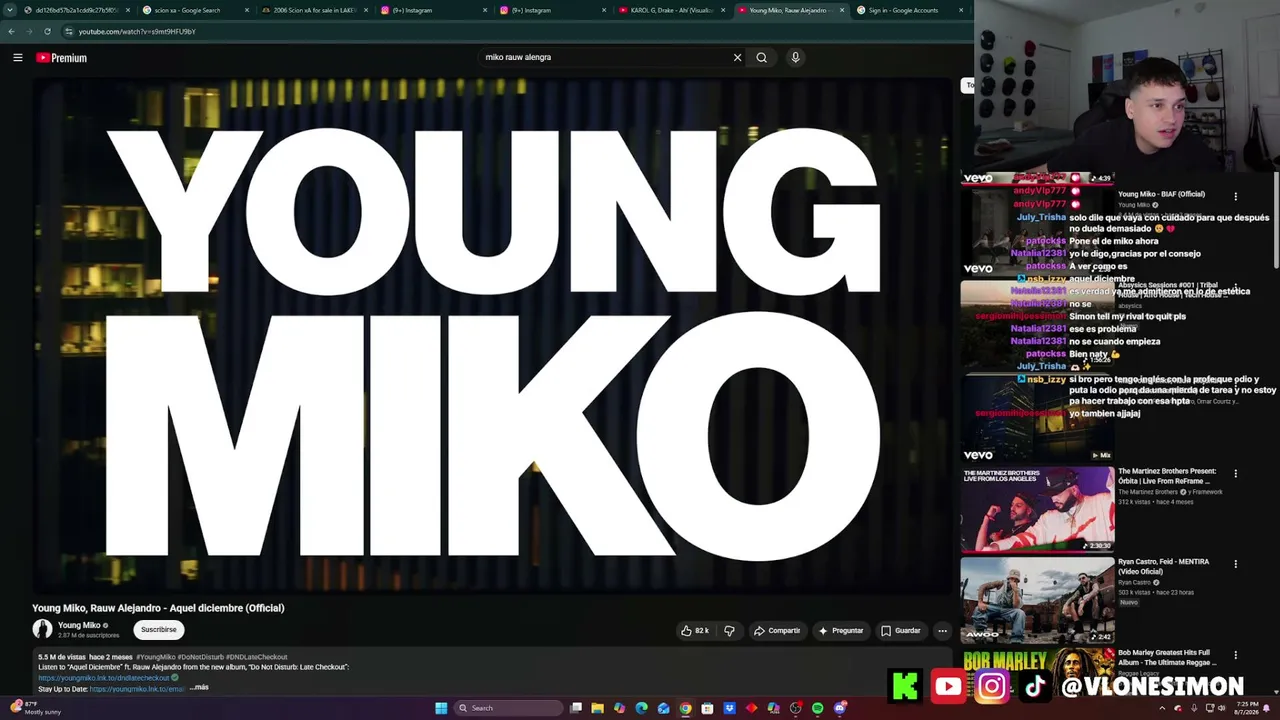
Task: Go to YouTube Premium home via logo
Action: pos(62,58)
